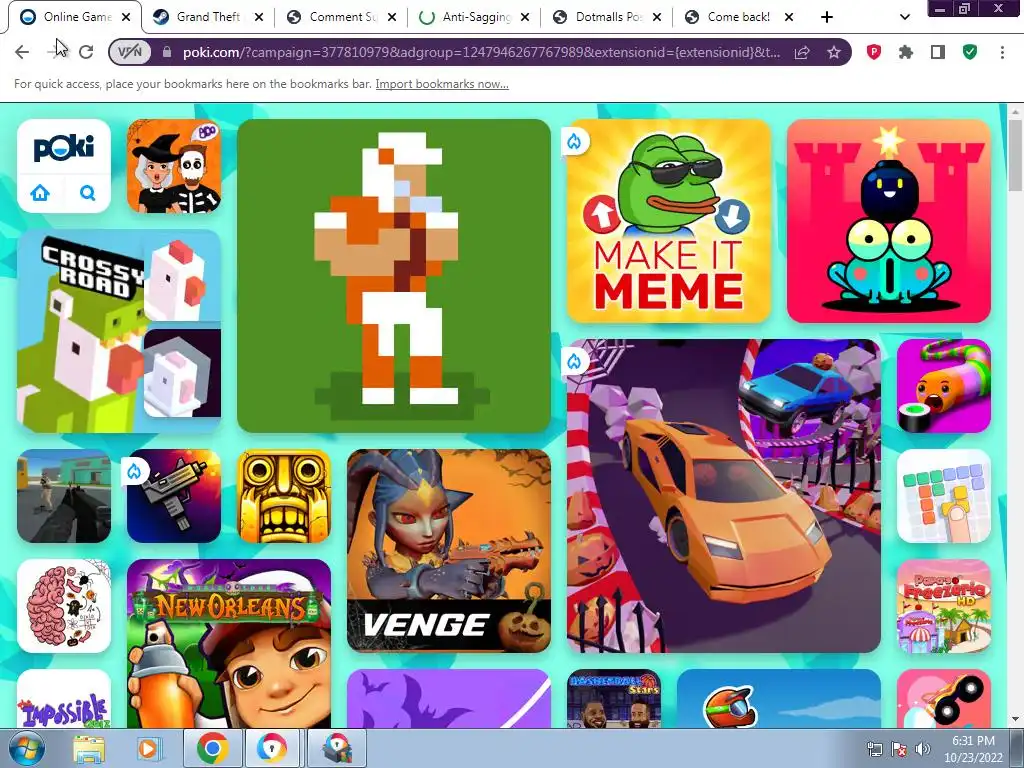Open the Venge game tile

tap(449, 551)
